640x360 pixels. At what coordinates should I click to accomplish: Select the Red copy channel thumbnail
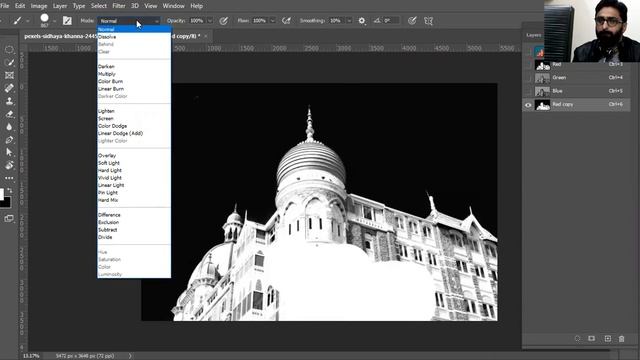(542, 105)
